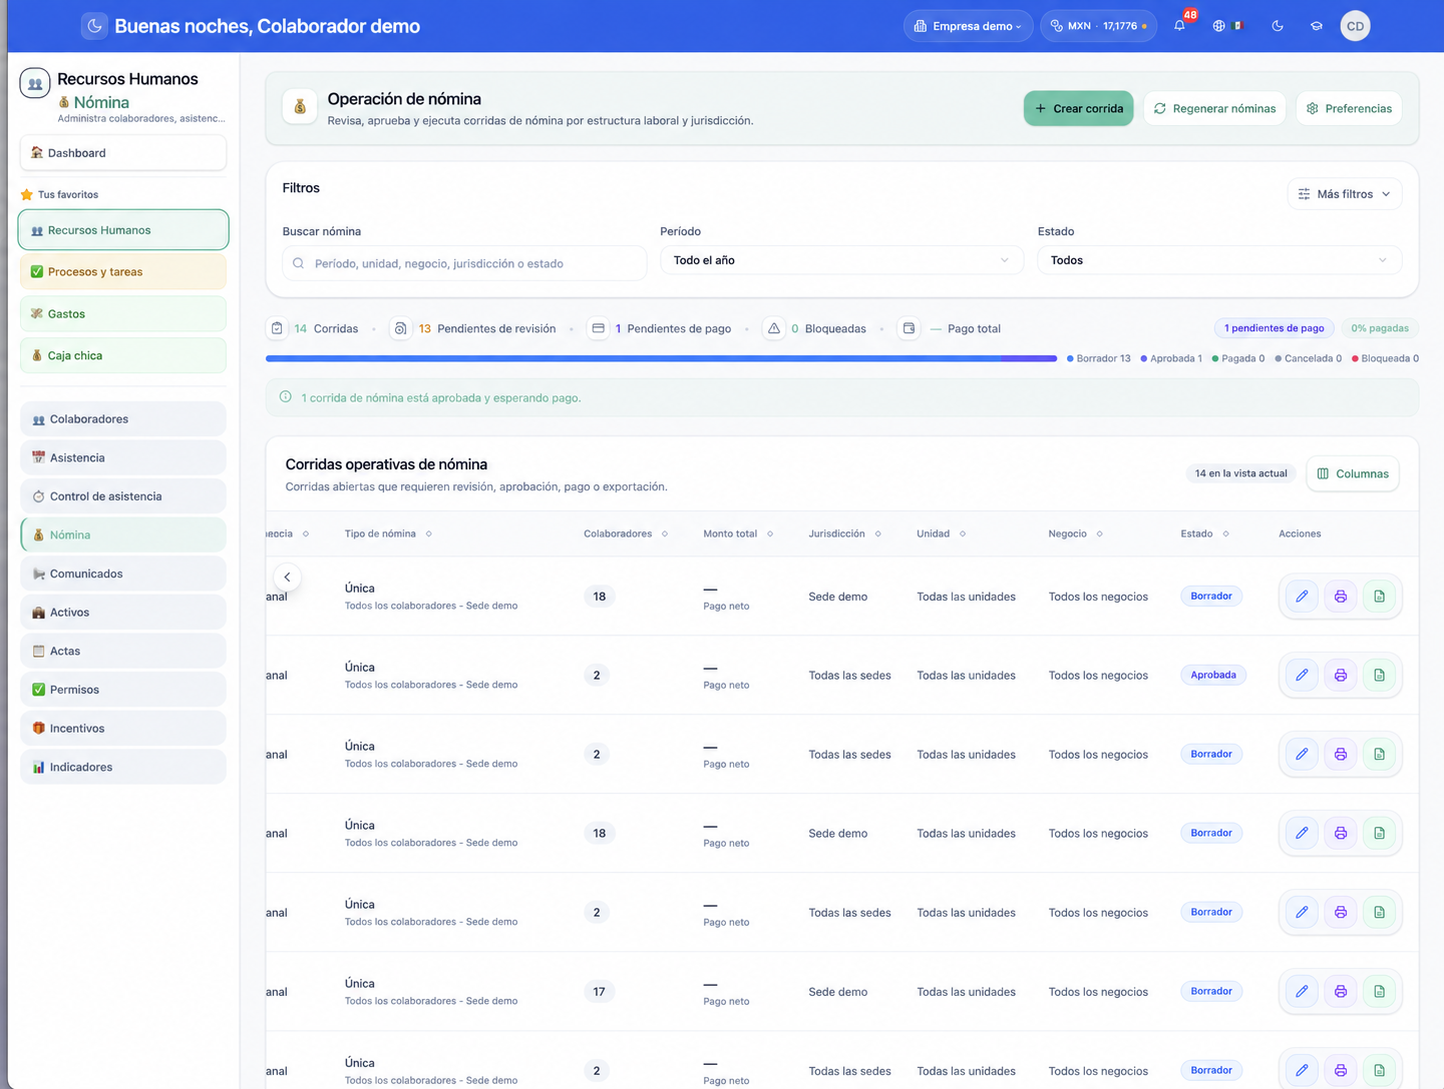Click the money bag icon beside Operación de nómina

tap(300, 107)
